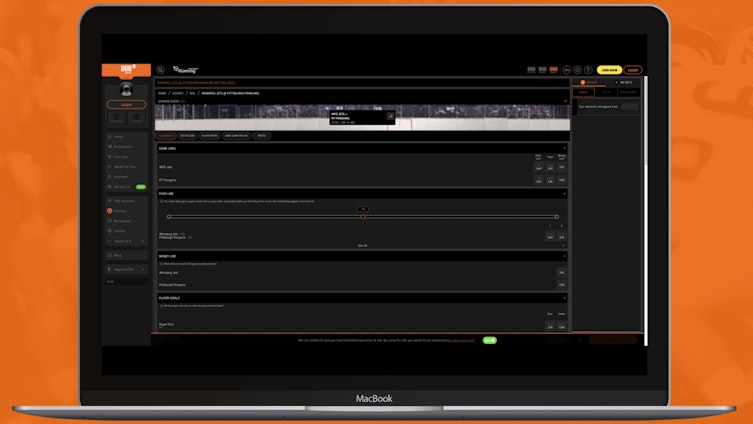
Task: Select PIT Penguins money line odds in Game Lines
Action: pos(561,181)
